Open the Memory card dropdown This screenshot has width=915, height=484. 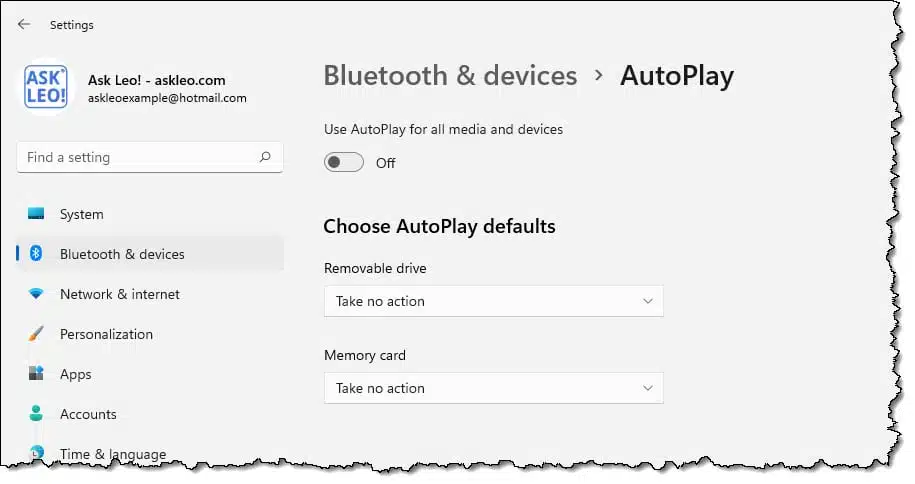pyautogui.click(x=494, y=388)
